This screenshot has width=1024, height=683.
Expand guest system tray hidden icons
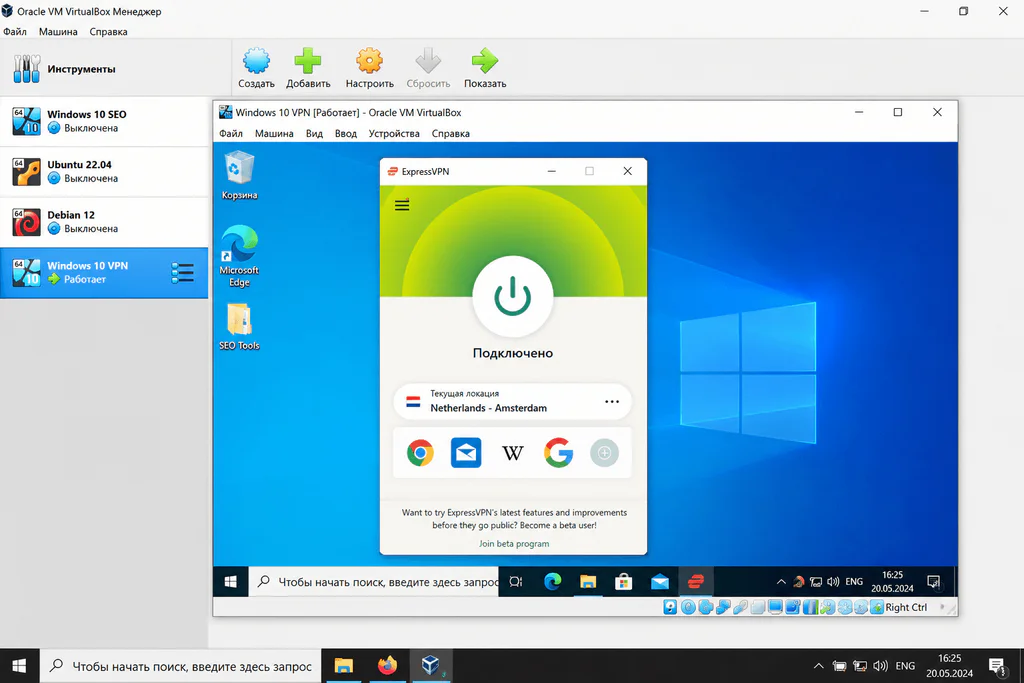coord(781,582)
